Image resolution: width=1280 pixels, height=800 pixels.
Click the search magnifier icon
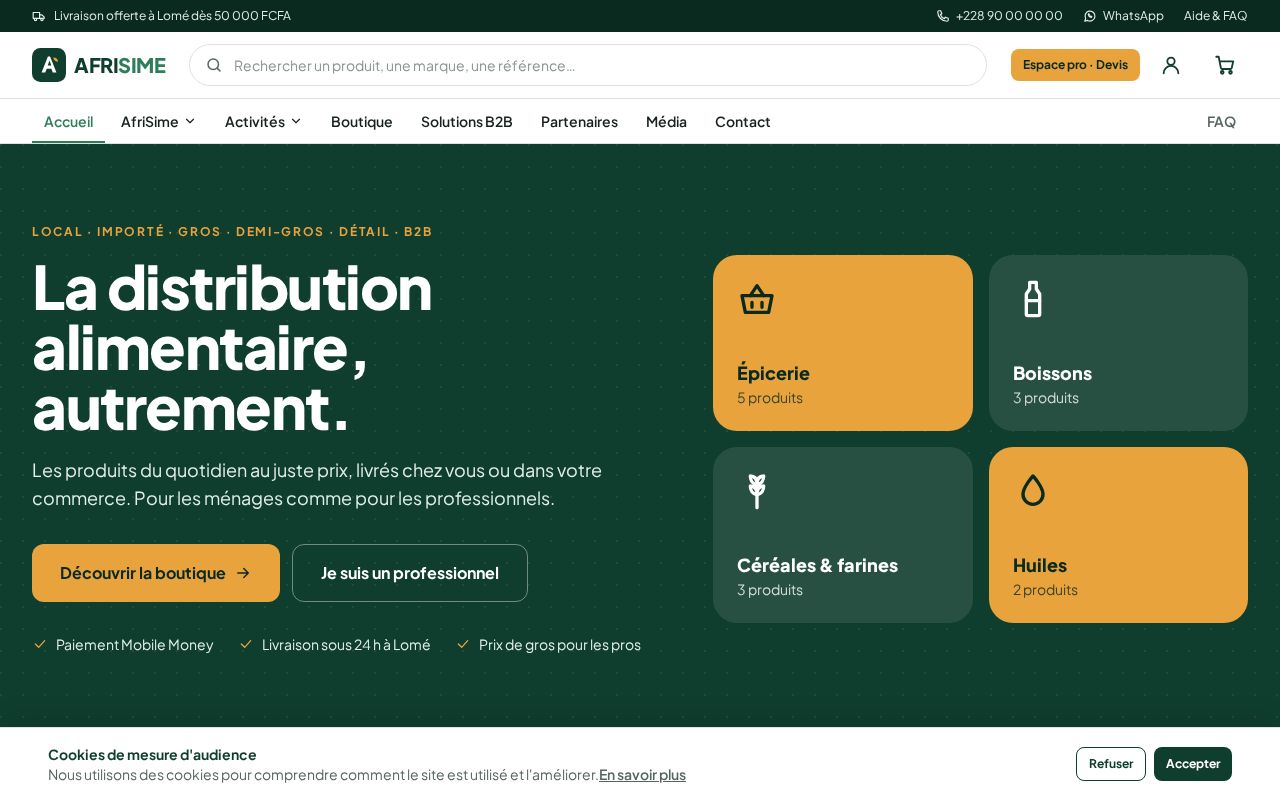pyautogui.click(x=214, y=65)
